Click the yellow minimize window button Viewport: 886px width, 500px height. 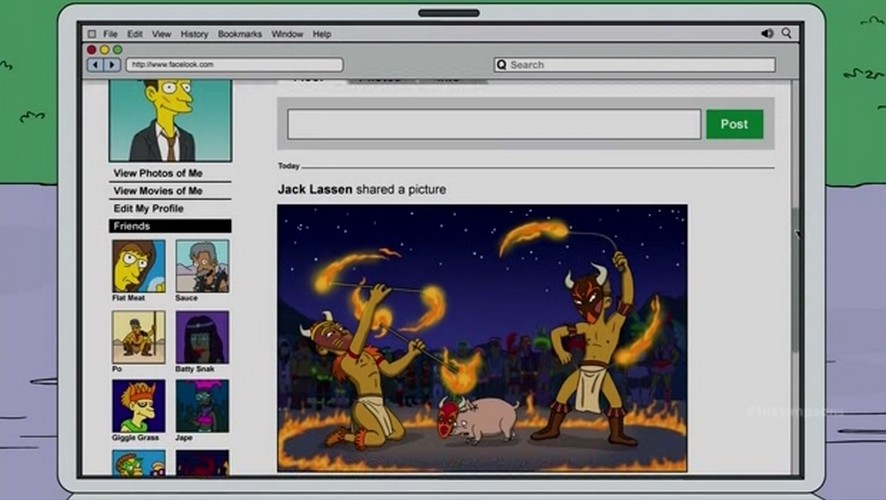pyautogui.click(x=105, y=50)
